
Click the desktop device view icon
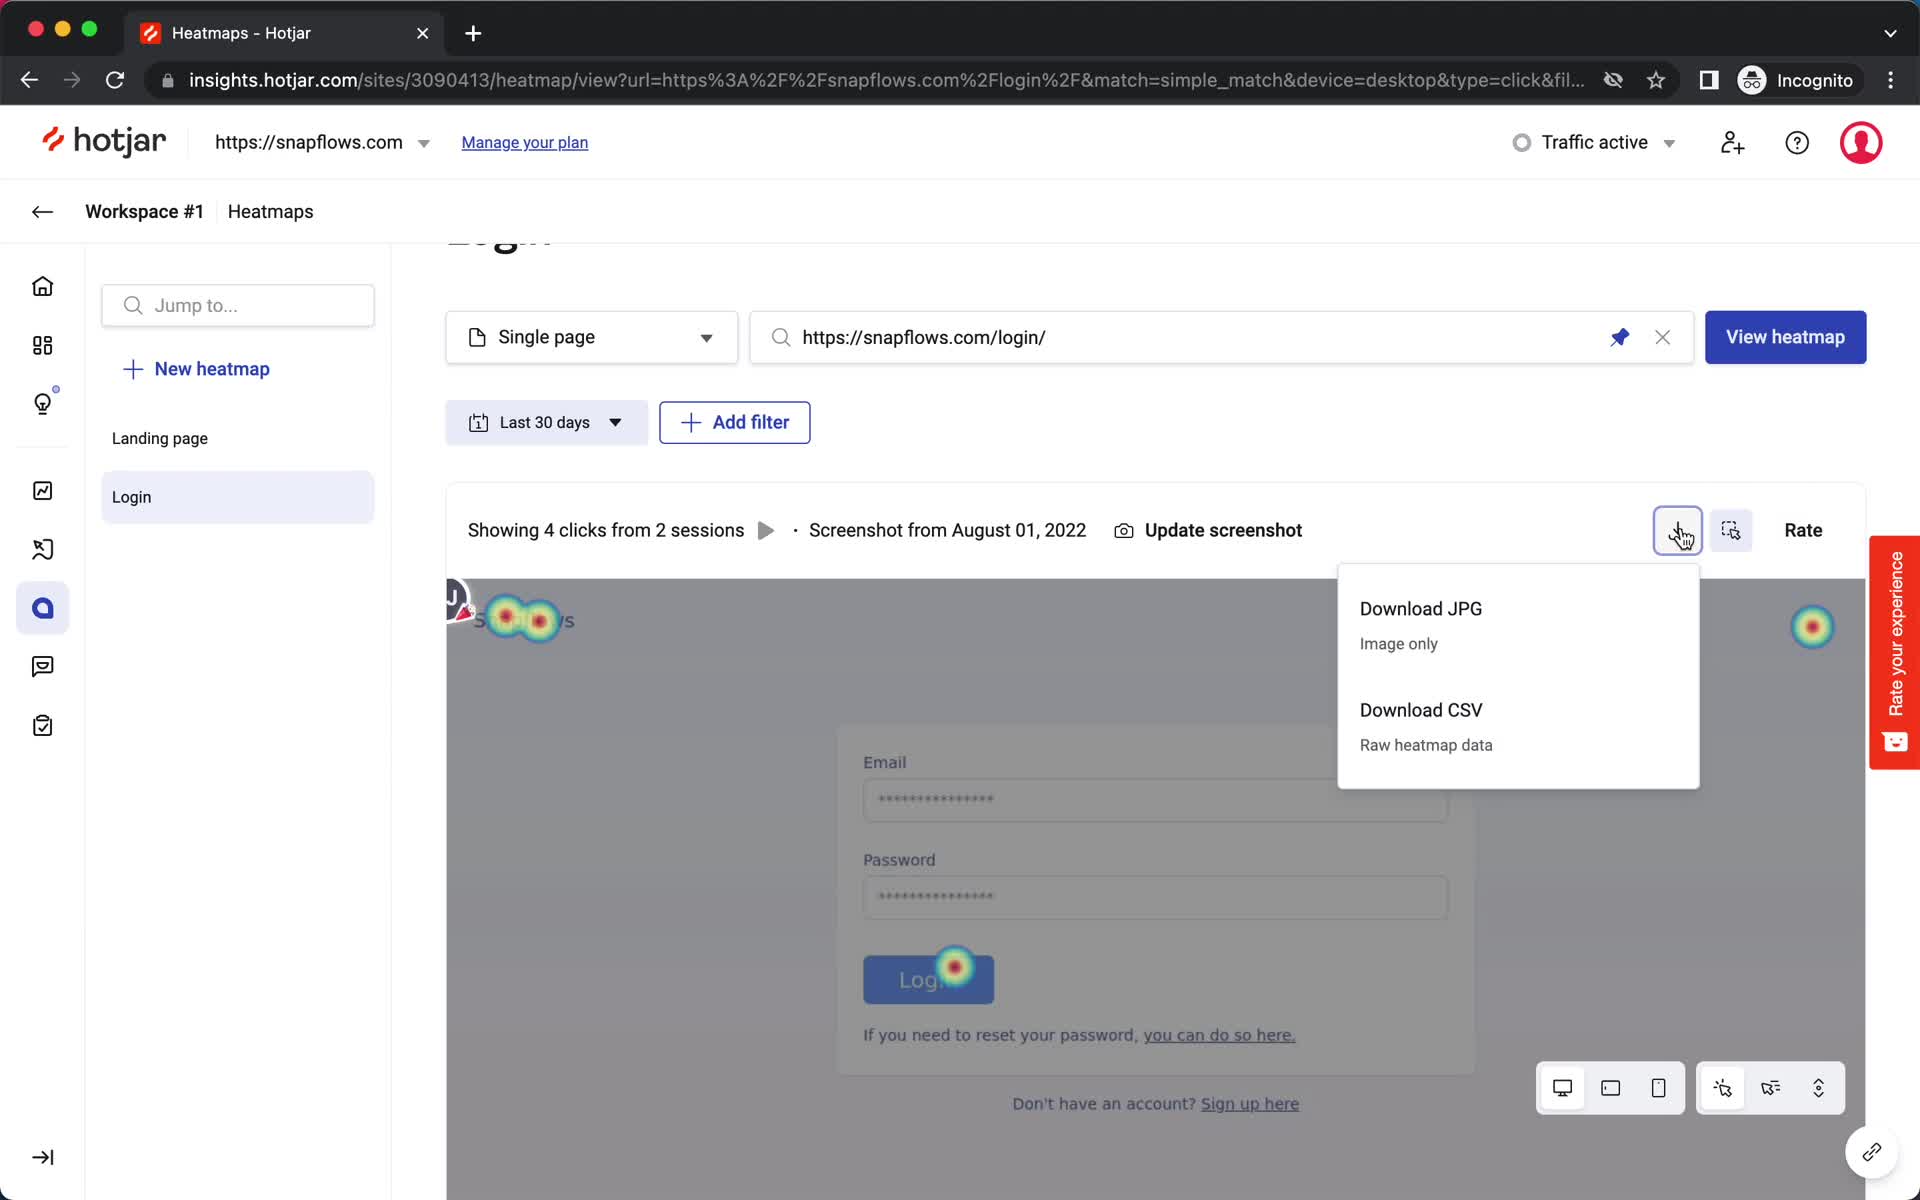point(1562,1088)
